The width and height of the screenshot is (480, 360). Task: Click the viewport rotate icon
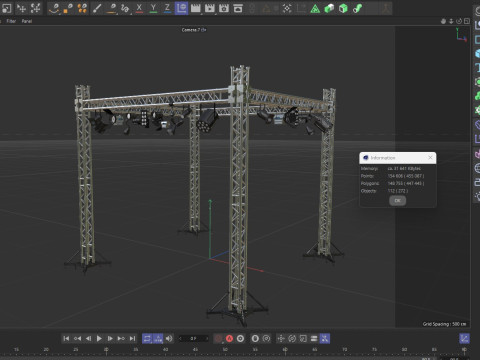pyautogui.click(x=459, y=21)
